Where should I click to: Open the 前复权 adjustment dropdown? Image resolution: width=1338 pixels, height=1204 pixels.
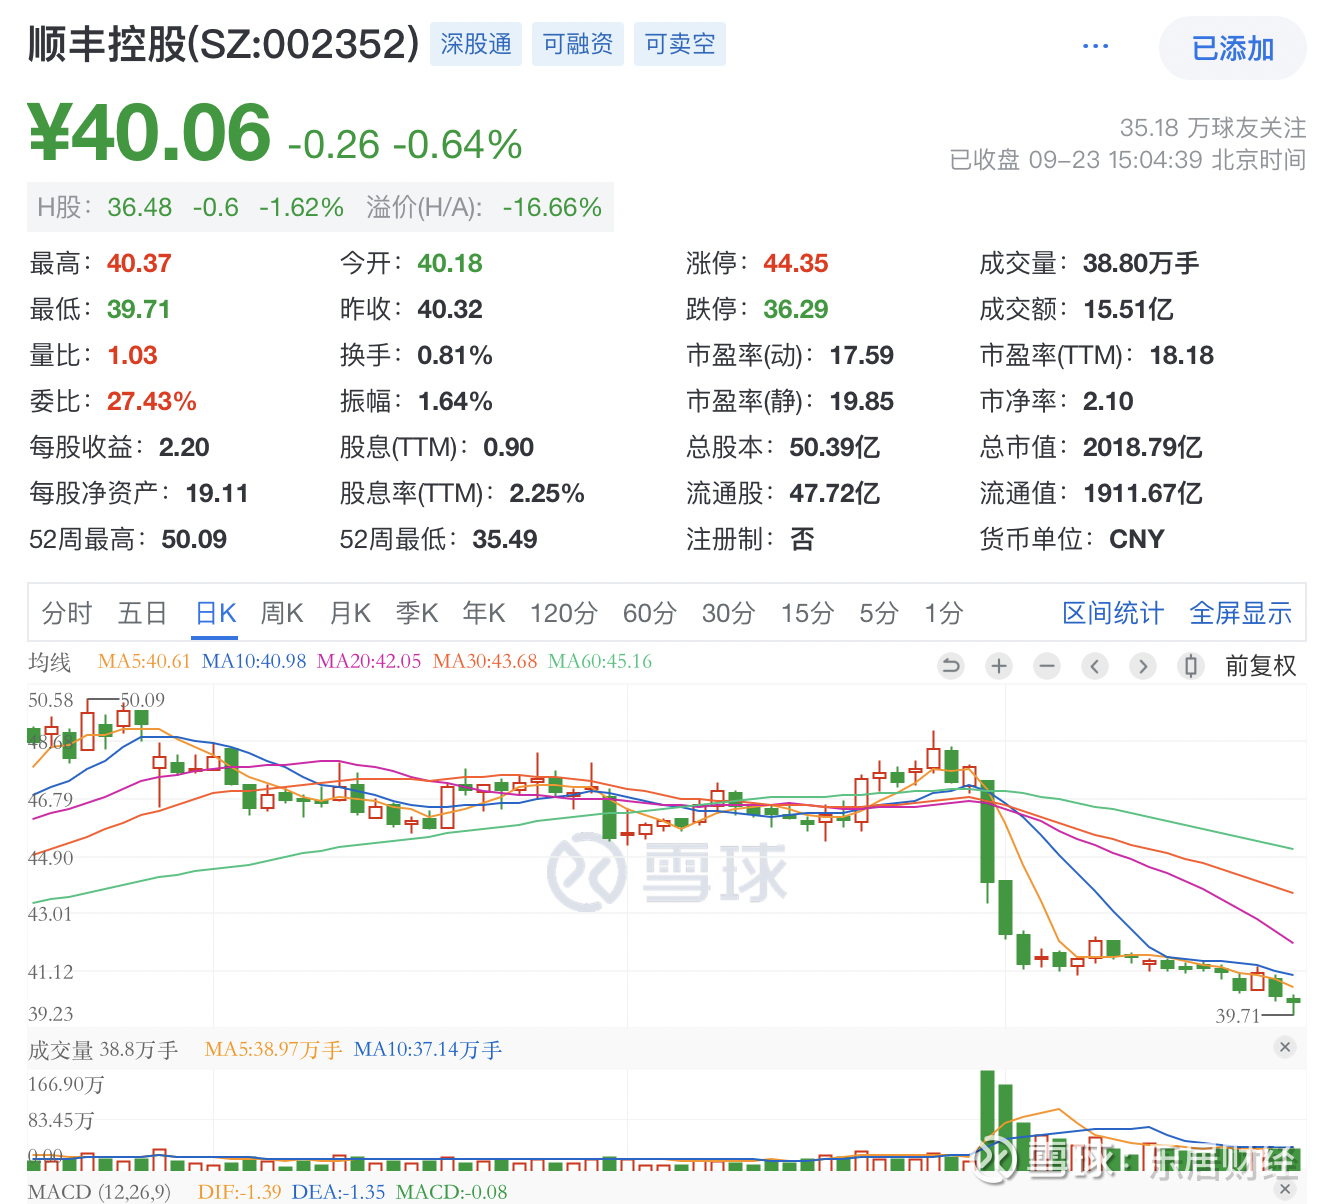pyautogui.click(x=1260, y=666)
